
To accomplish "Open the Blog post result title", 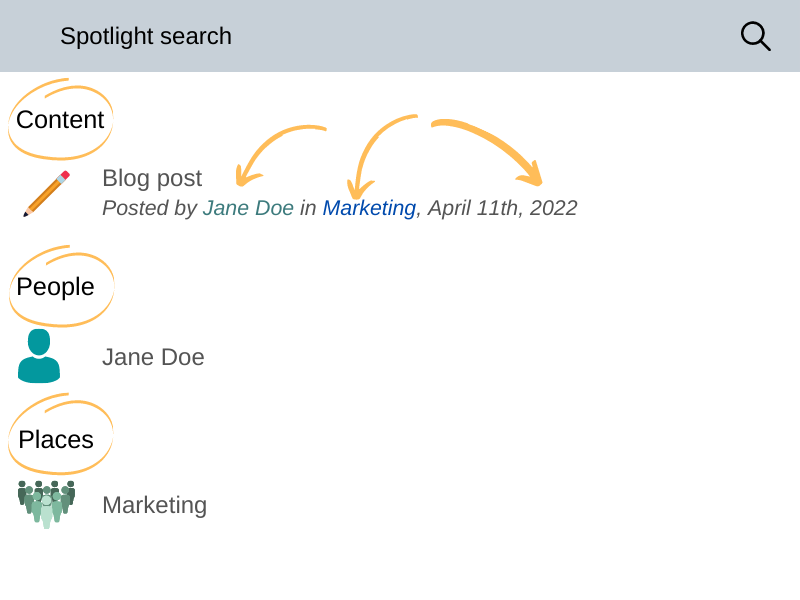I will point(152,178).
